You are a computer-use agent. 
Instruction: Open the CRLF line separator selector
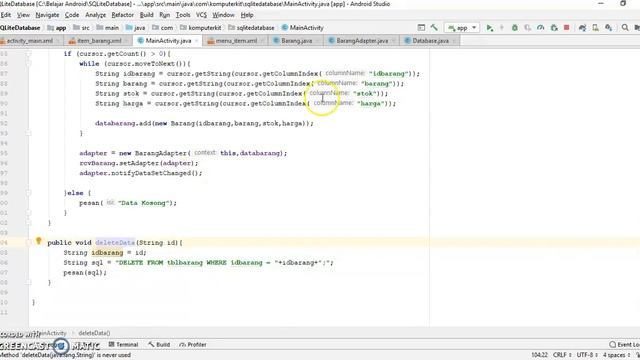point(562,355)
